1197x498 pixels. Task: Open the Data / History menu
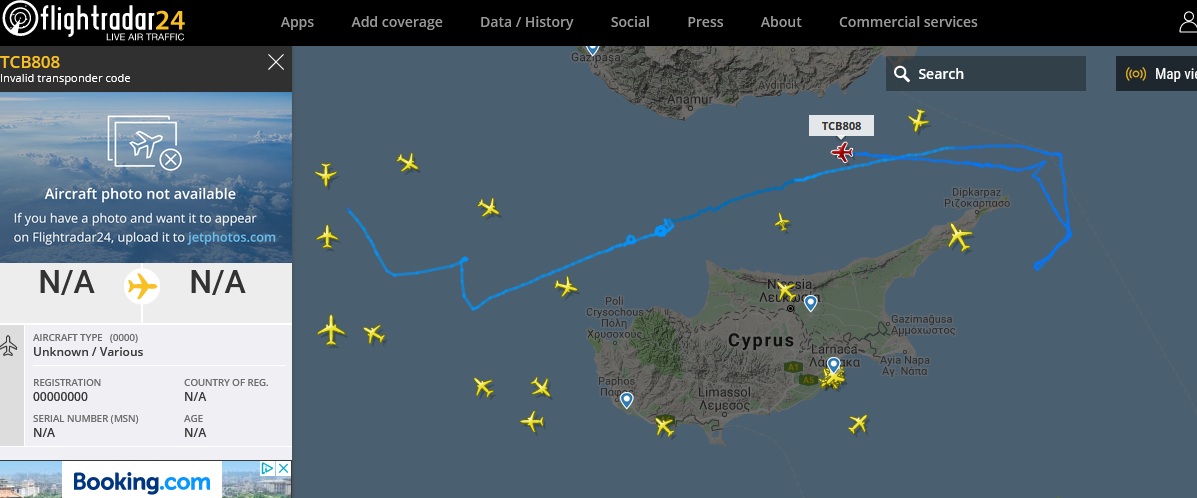[x=526, y=22]
